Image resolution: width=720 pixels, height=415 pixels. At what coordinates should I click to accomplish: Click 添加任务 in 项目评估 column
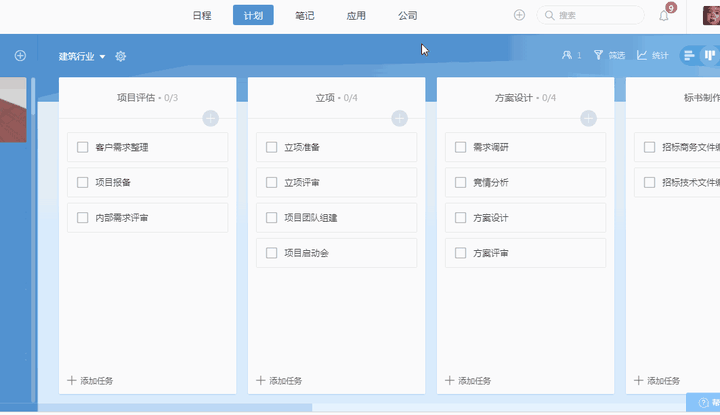coord(90,381)
